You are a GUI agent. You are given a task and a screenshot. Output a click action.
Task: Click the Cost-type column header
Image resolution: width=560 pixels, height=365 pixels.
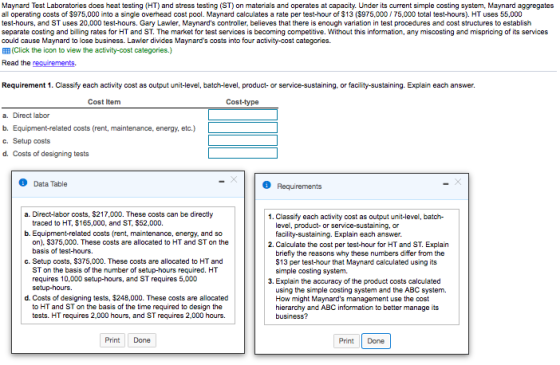click(x=242, y=102)
